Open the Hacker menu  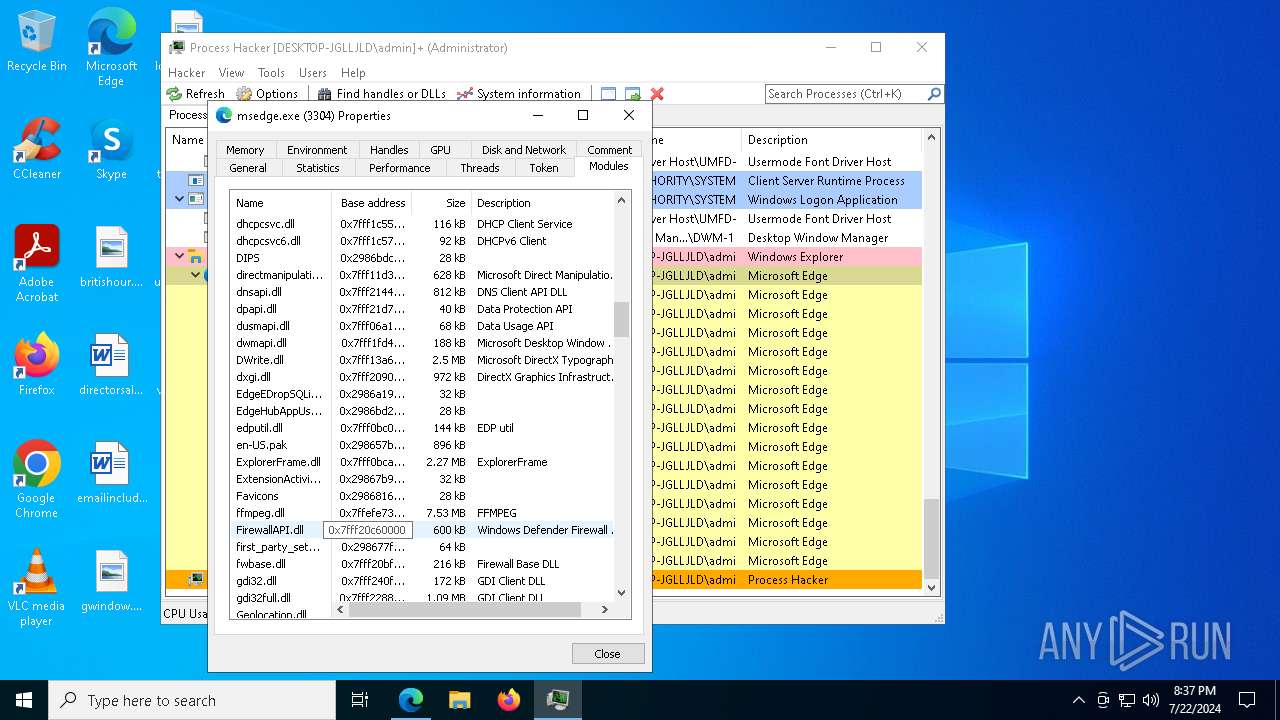point(186,73)
